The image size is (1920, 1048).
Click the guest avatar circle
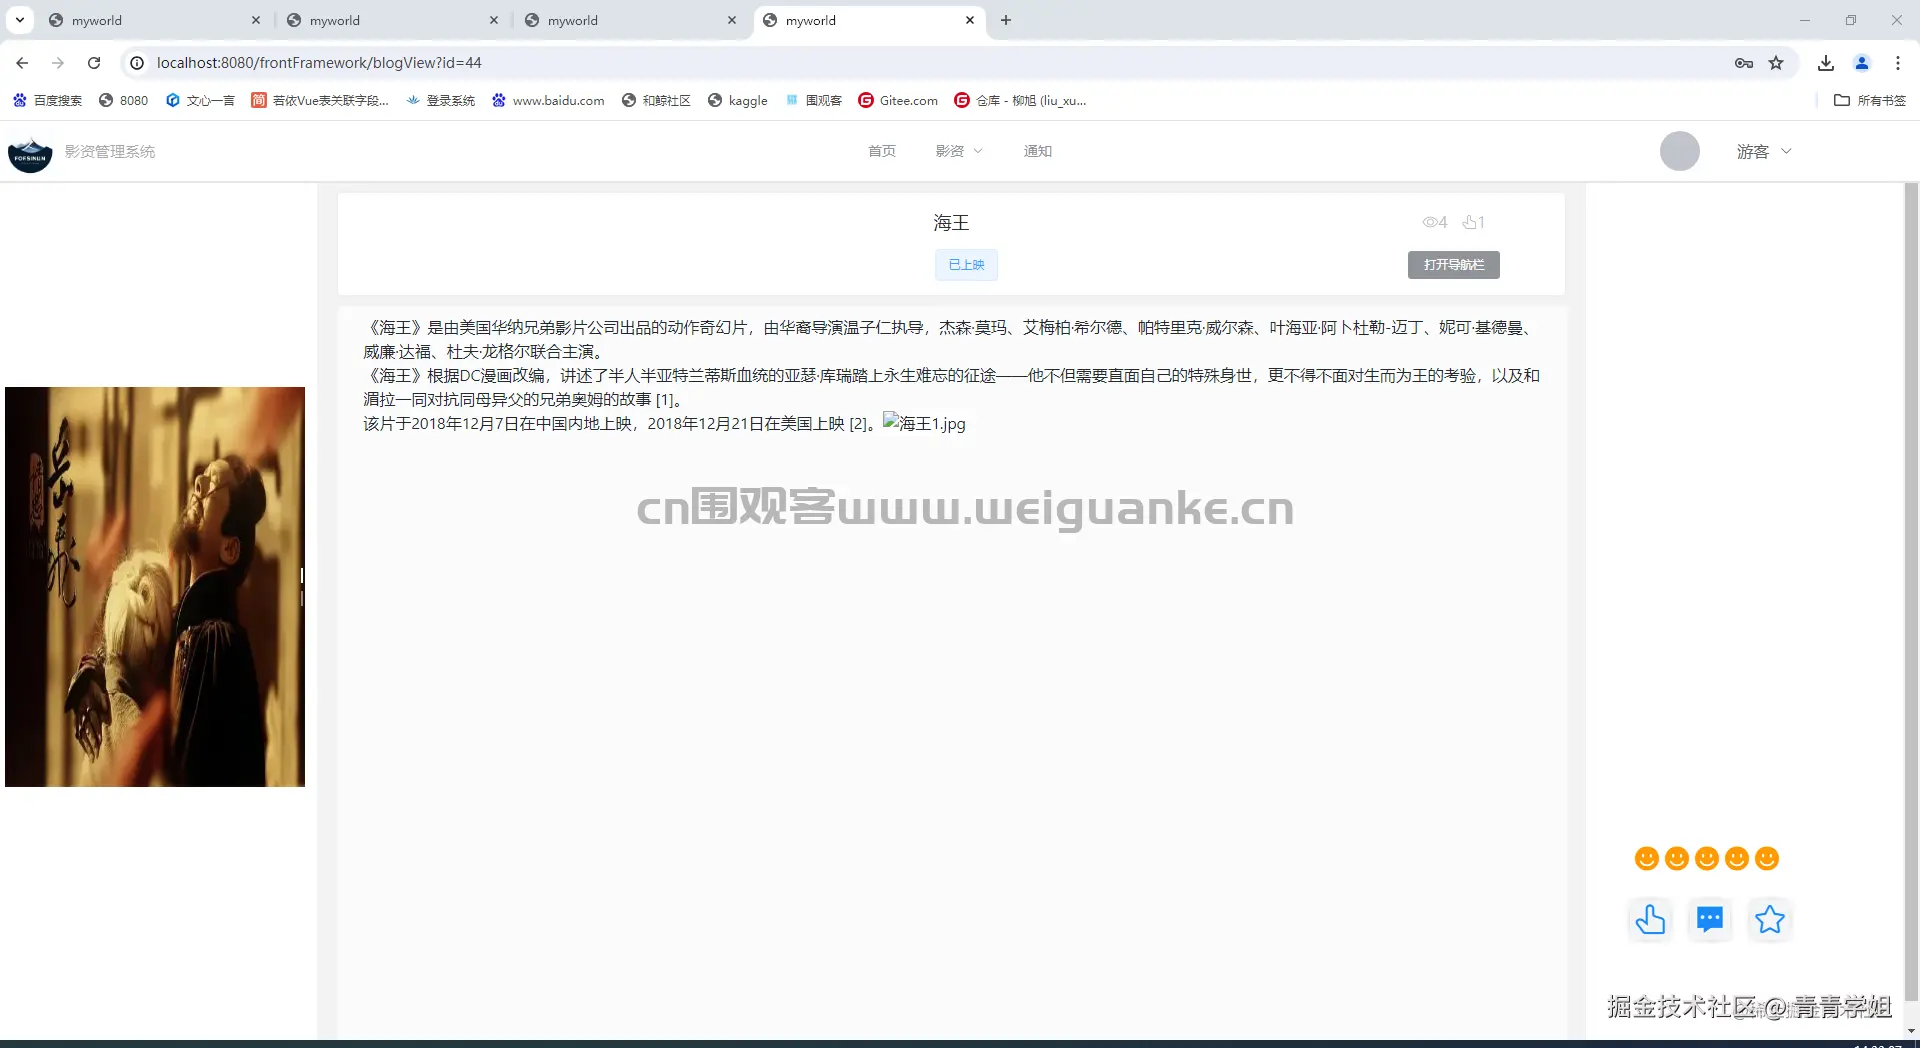[x=1679, y=151]
